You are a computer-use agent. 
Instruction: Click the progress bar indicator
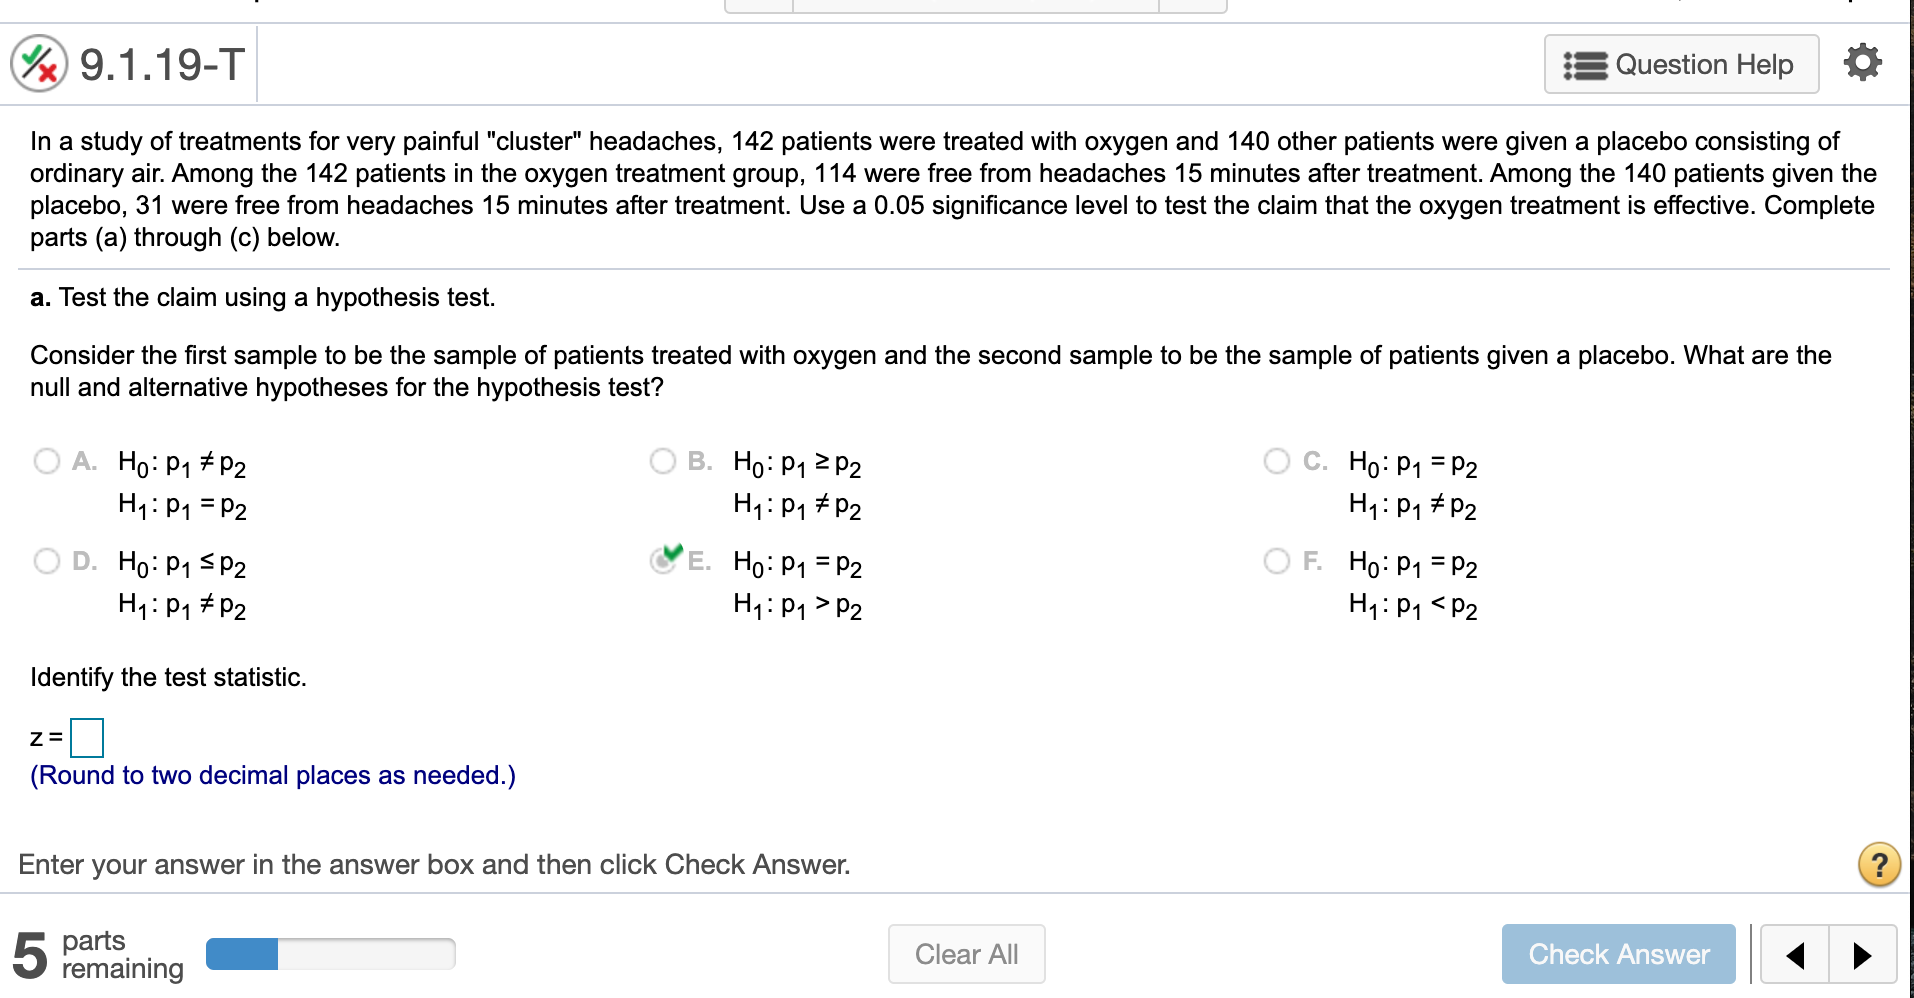(243, 953)
